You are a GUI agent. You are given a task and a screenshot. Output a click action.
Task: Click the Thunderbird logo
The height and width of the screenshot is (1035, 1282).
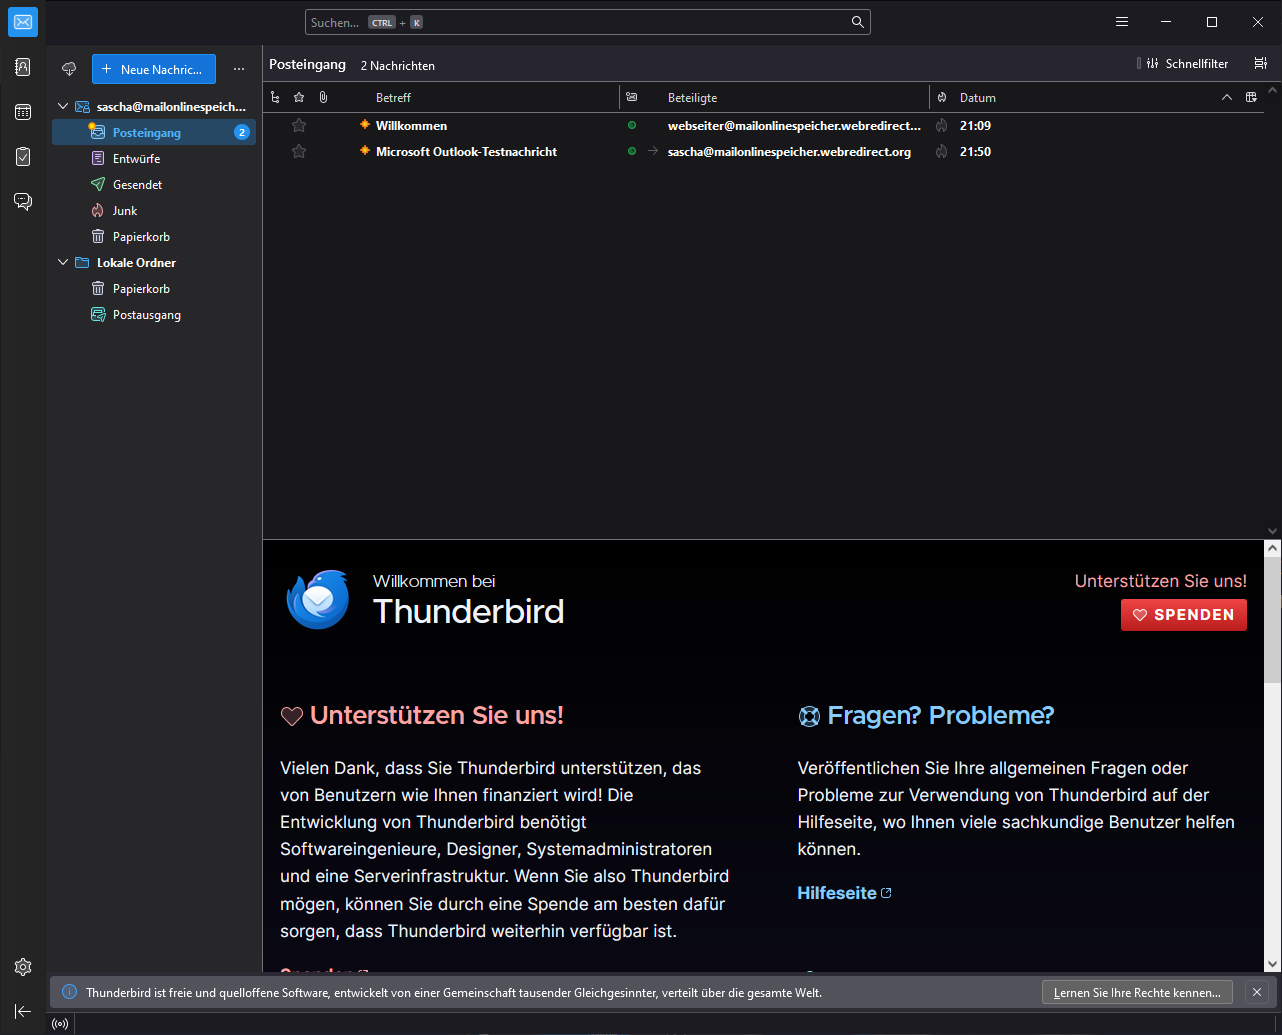point(318,600)
